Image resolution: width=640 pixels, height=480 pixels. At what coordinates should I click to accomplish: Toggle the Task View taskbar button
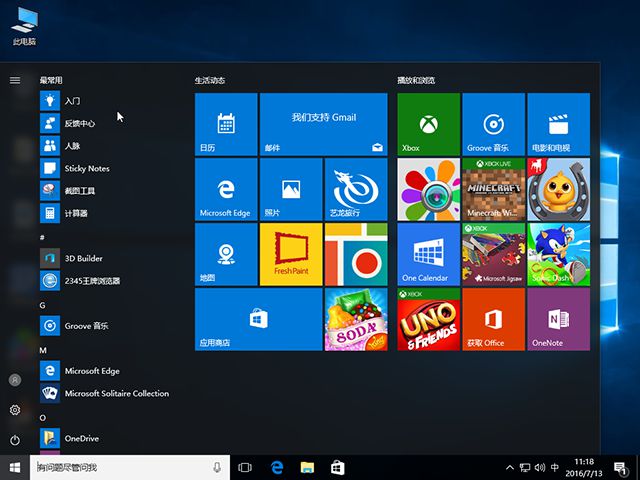pos(245,467)
